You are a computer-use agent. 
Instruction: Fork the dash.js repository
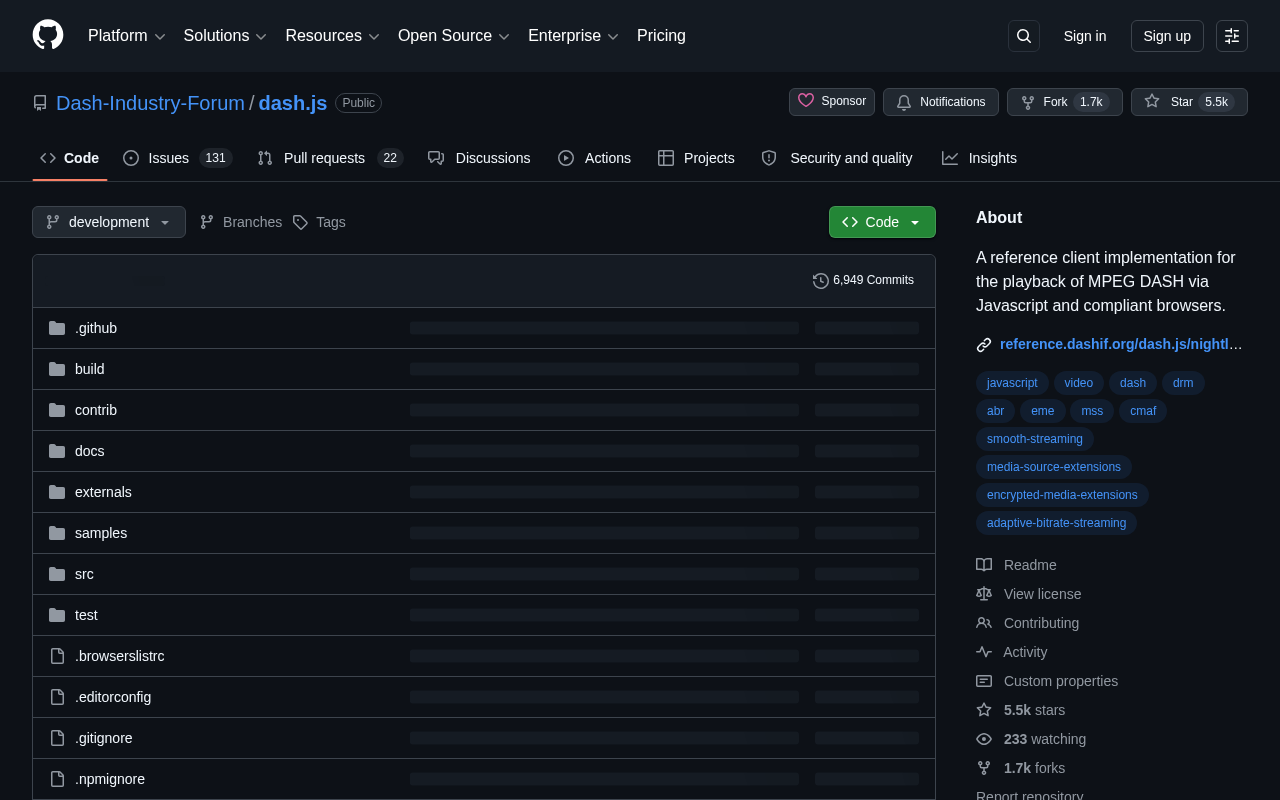[1065, 102]
